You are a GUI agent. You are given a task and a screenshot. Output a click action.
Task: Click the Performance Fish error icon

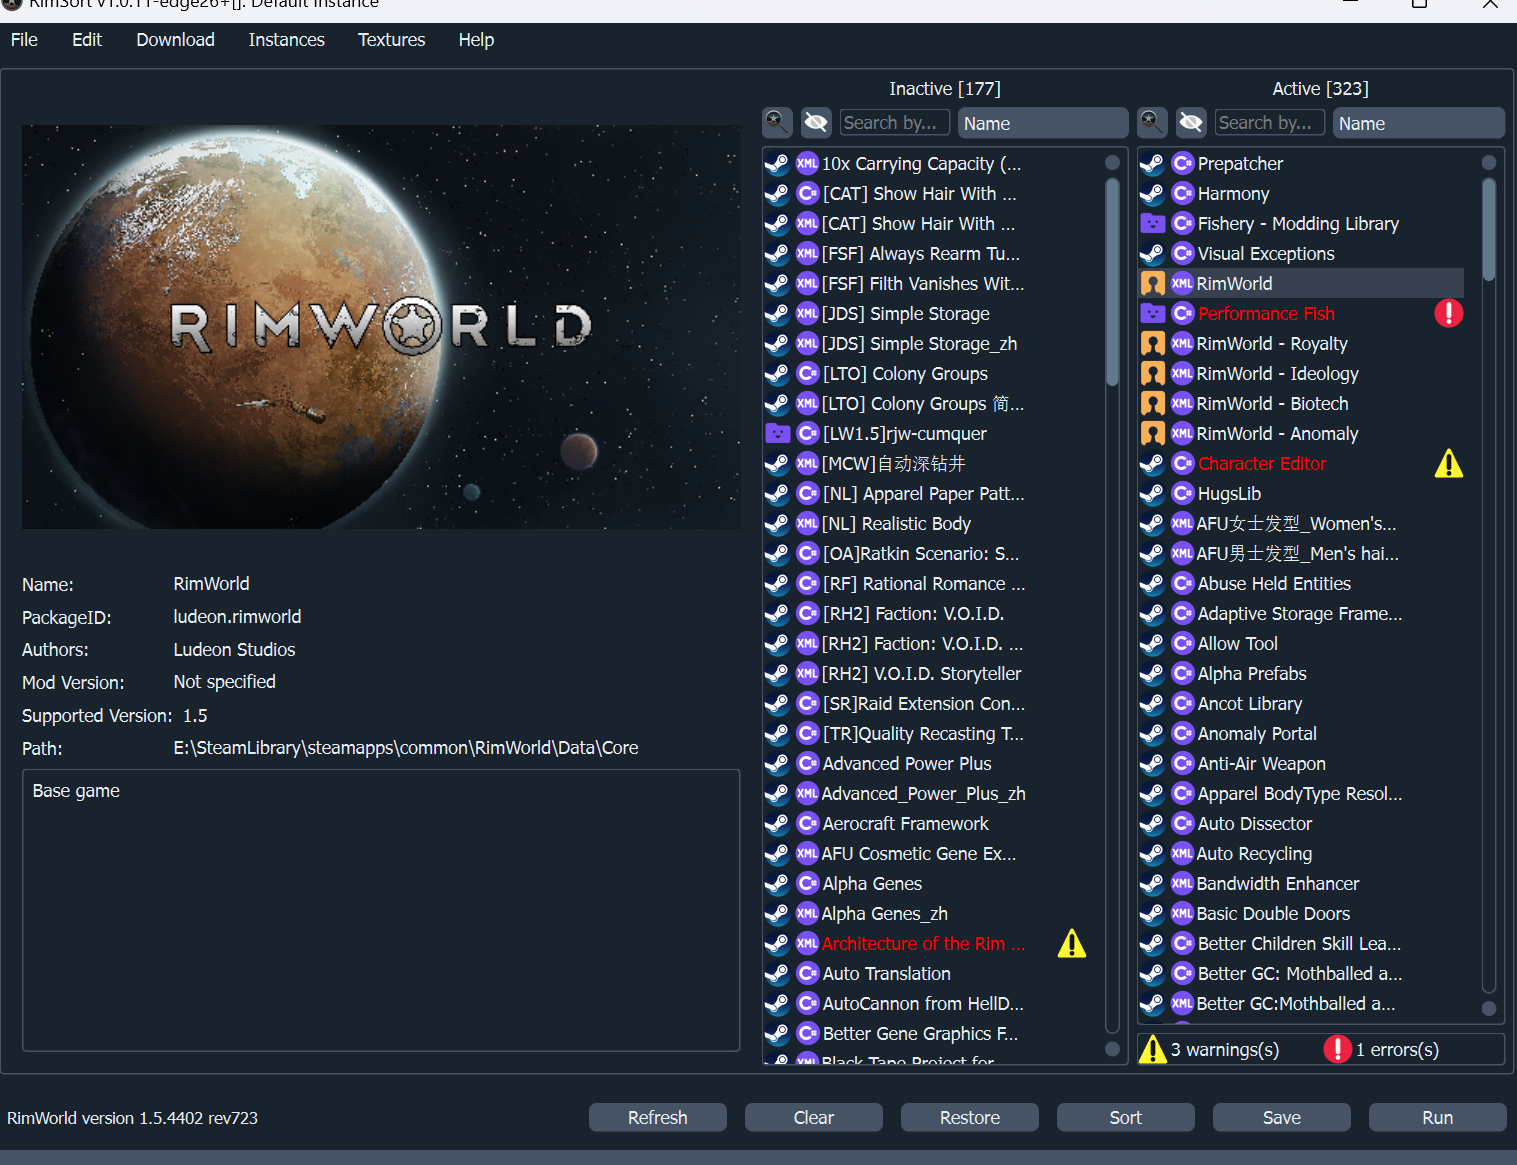point(1448,313)
